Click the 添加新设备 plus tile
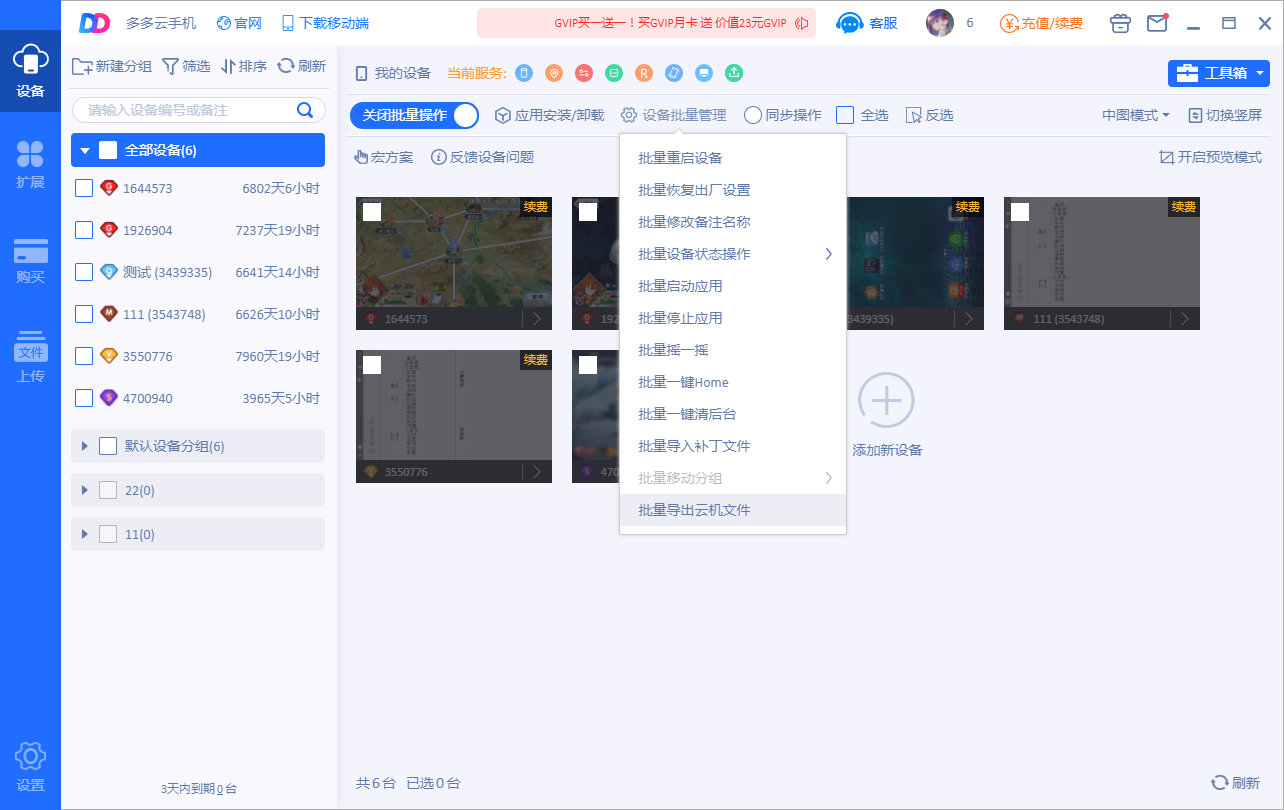Screen dimensions: 1284x810 [x=886, y=401]
